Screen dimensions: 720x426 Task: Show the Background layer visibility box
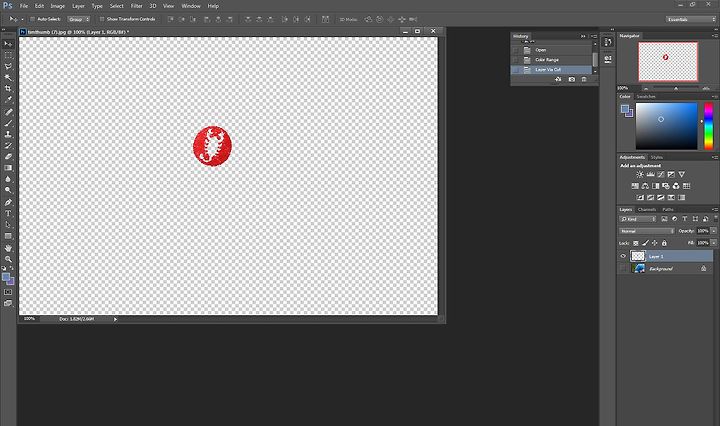[x=623, y=269]
